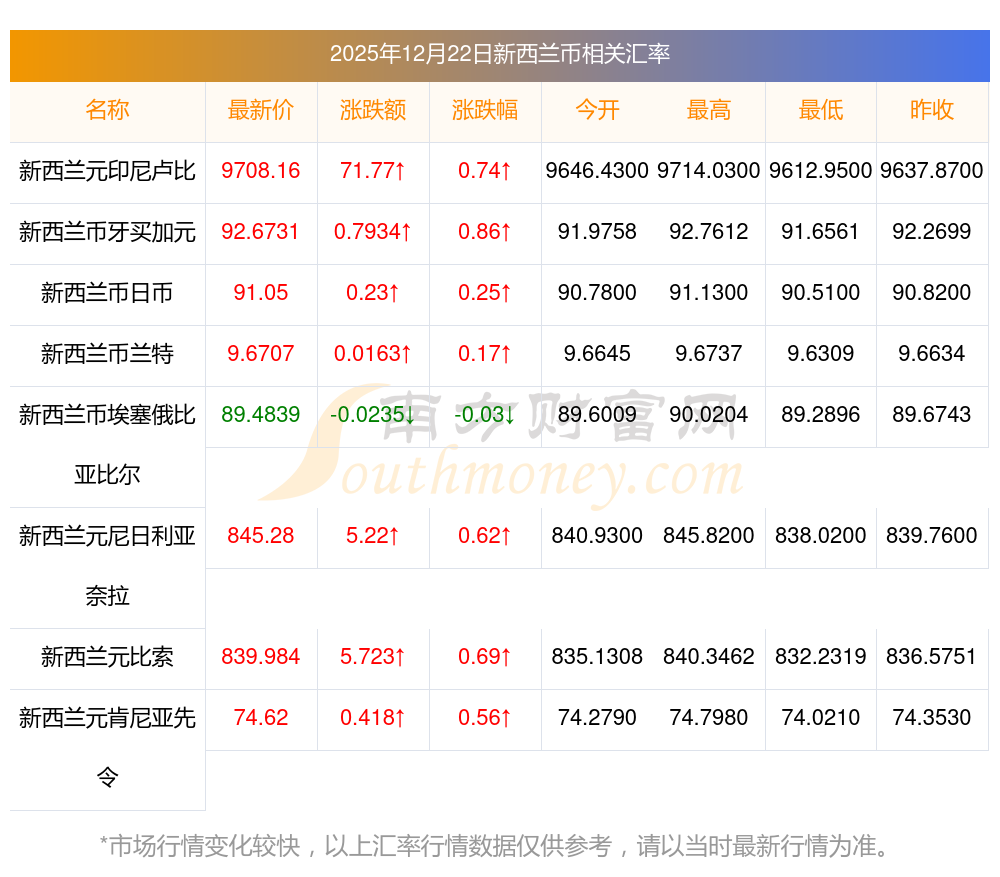
Task: Click the 今开 column header
Action: click(x=597, y=110)
